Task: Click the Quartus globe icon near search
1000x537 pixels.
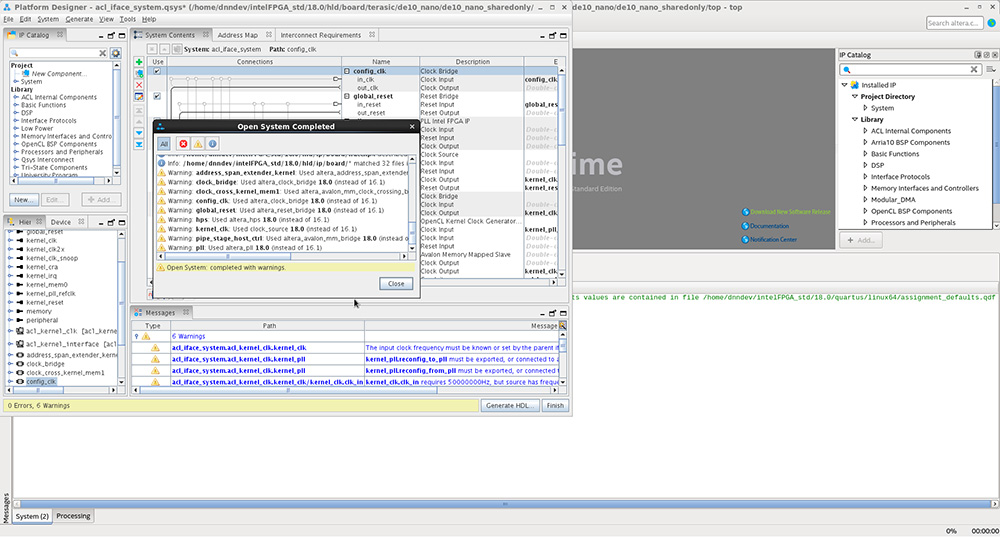Action: [x=992, y=23]
